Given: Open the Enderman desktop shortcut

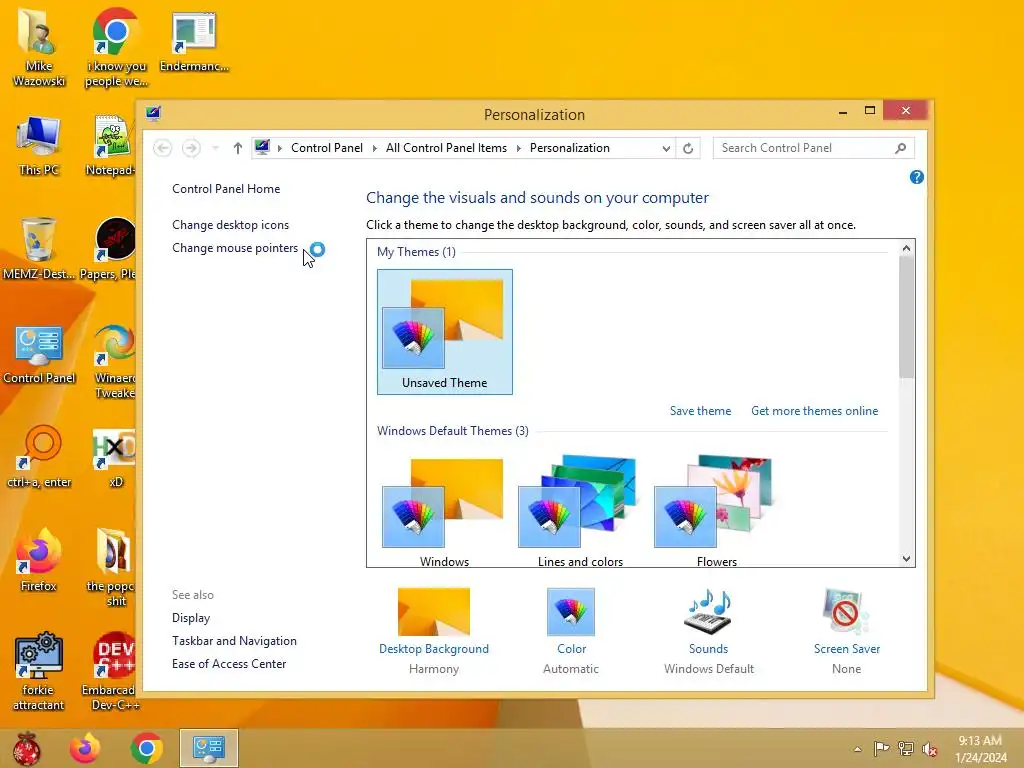Looking at the screenshot, I should point(194,40).
